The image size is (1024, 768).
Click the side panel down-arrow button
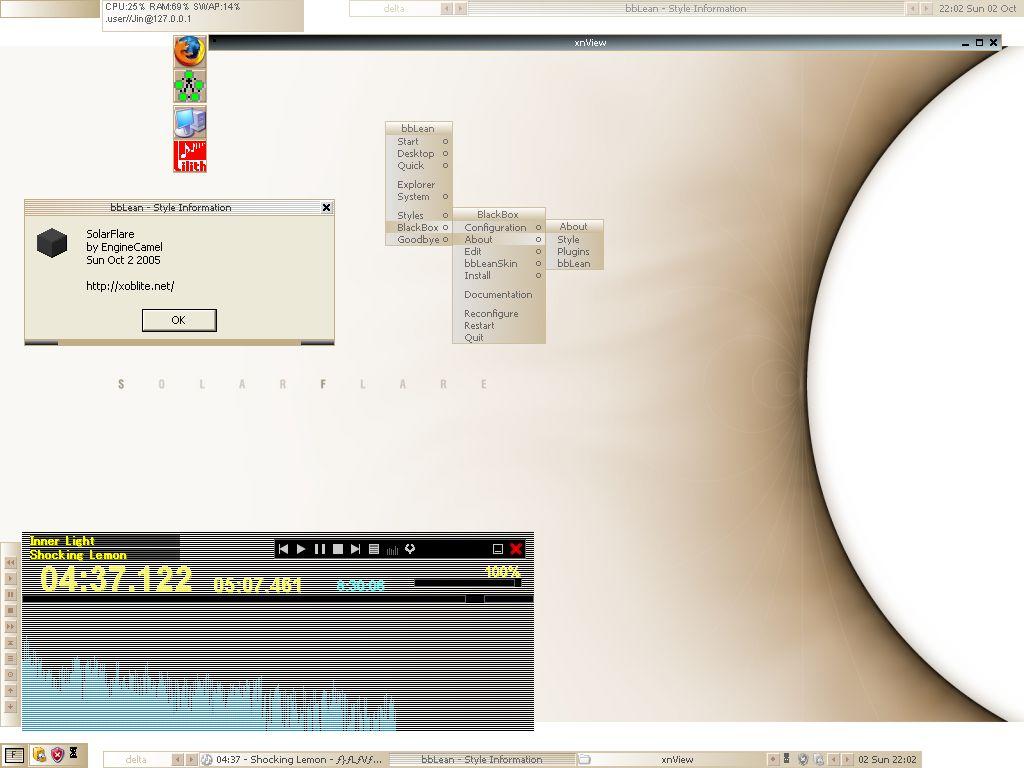pos(10,707)
